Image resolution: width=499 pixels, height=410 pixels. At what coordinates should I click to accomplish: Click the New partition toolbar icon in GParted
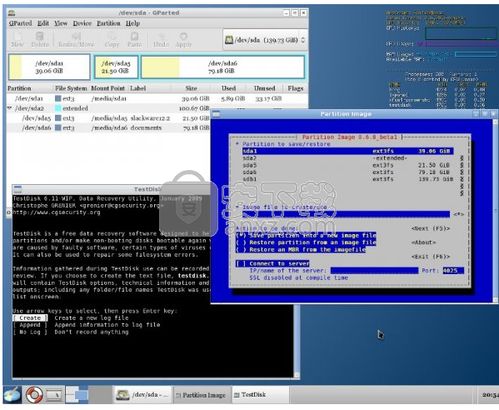(x=17, y=39)
